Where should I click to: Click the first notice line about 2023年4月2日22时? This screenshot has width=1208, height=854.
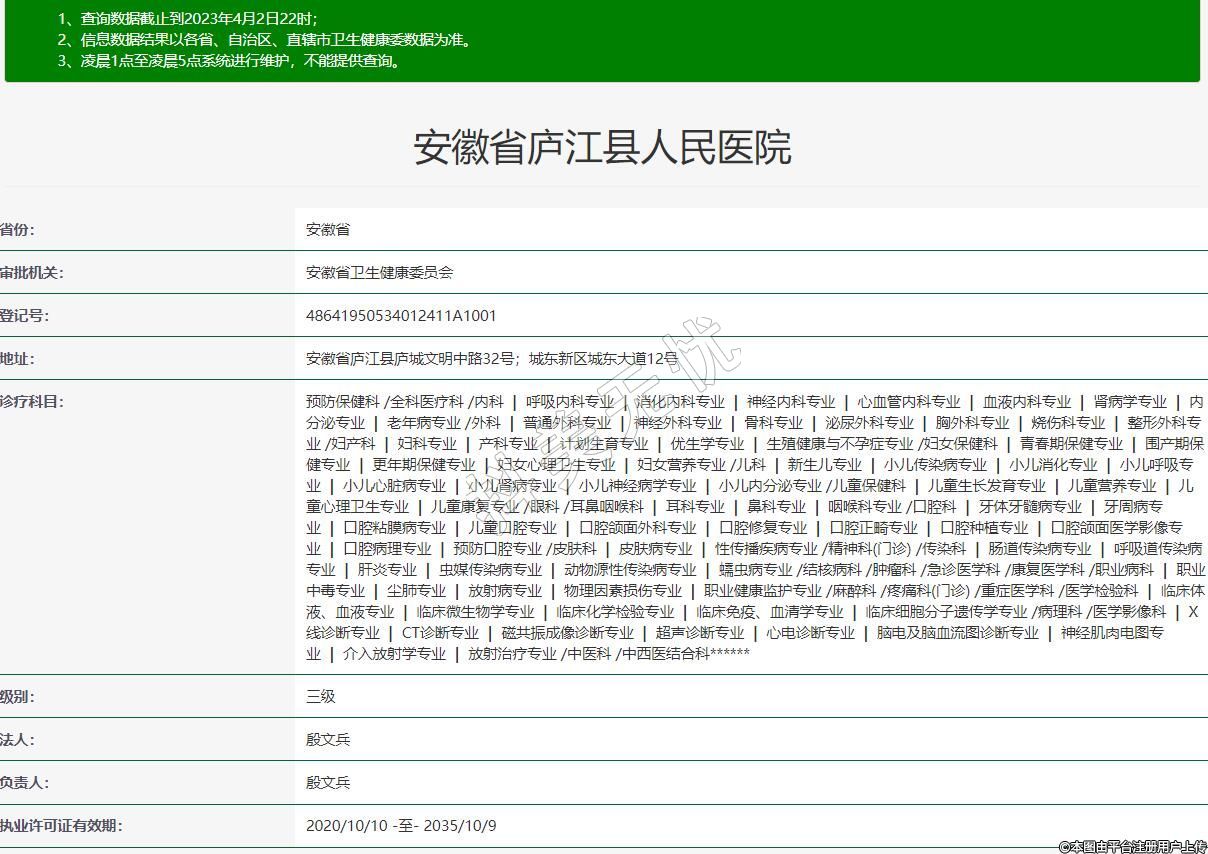(x=187, y=19)
